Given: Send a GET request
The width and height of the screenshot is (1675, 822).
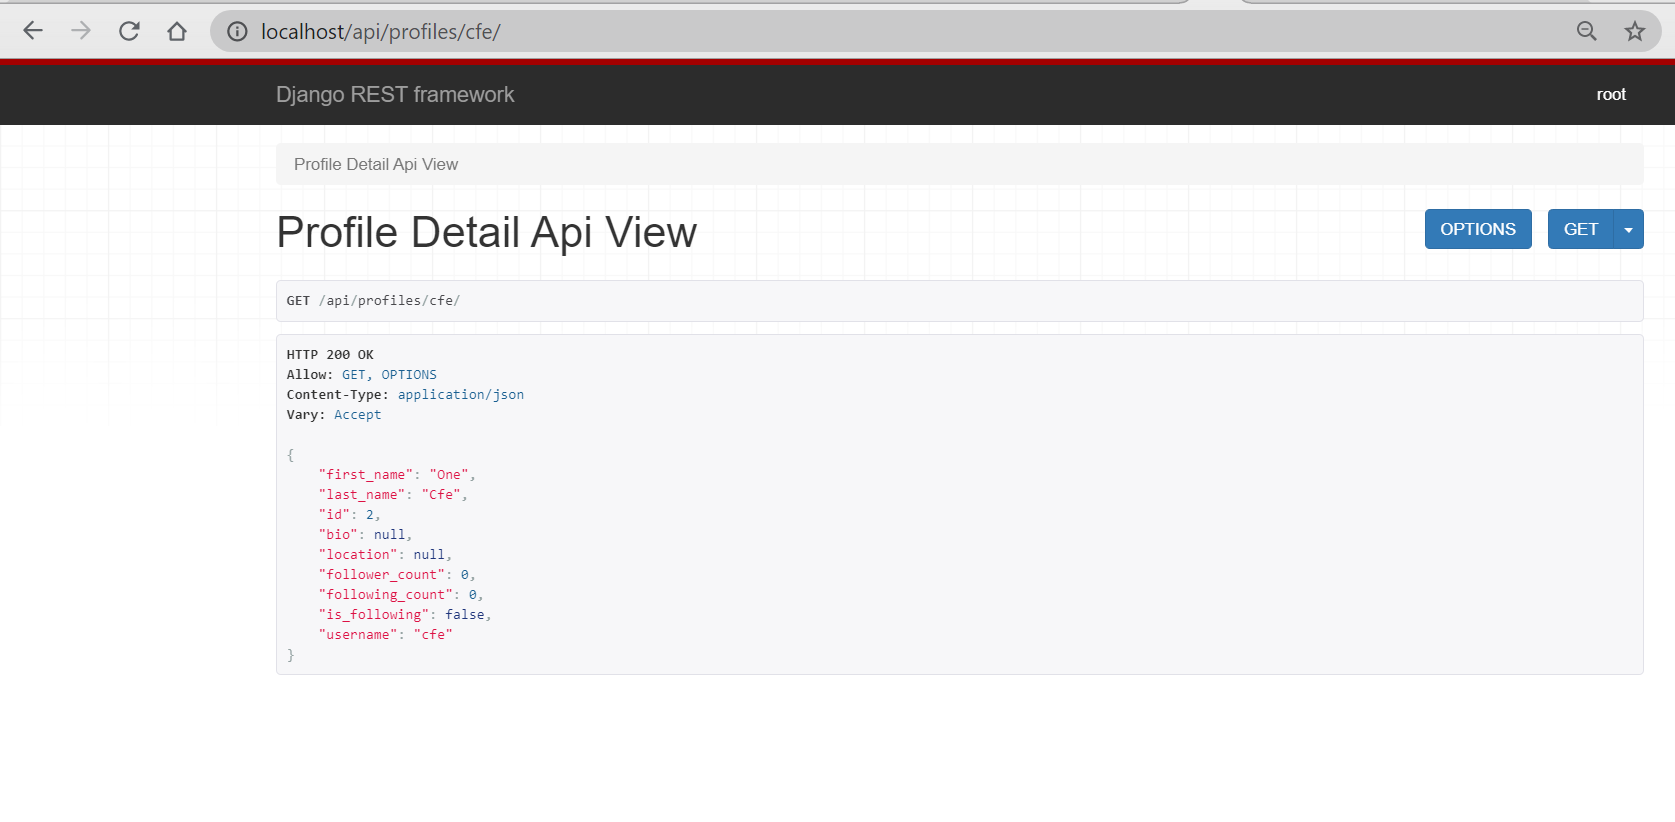Looking at the screenshot, I should point(1580,229).
